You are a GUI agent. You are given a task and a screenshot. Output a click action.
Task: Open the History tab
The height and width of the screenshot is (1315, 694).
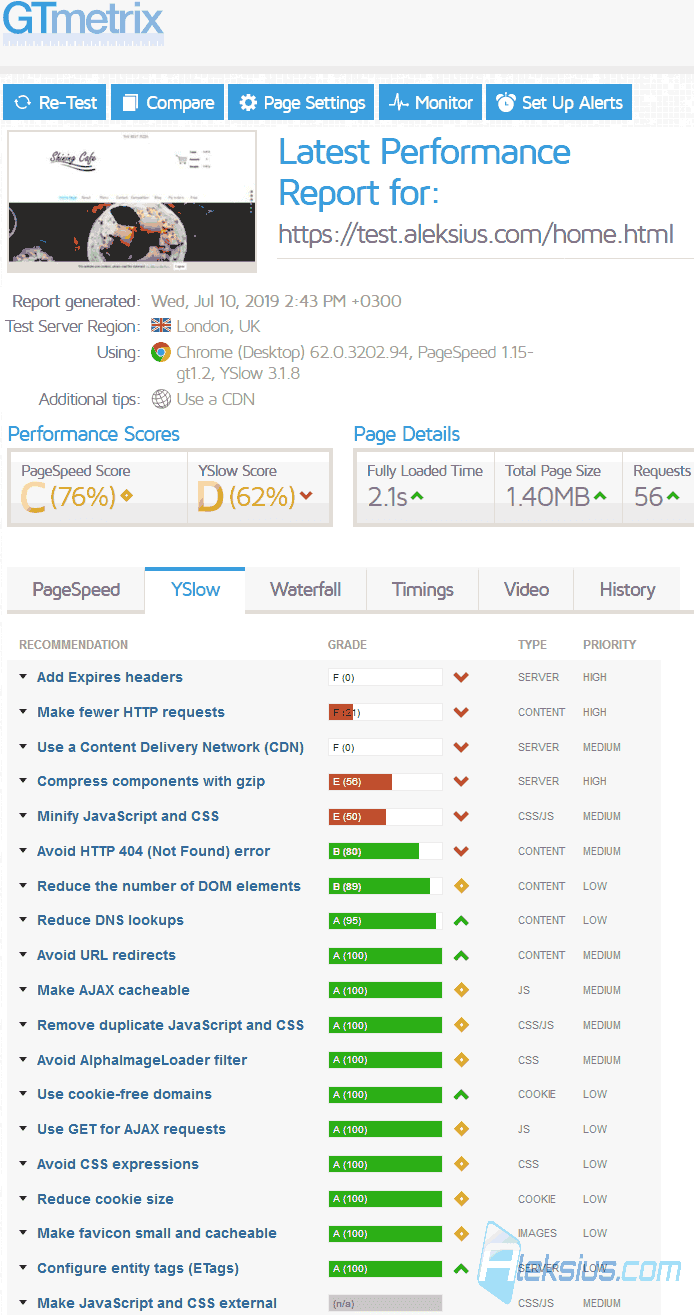coord(627,589)
